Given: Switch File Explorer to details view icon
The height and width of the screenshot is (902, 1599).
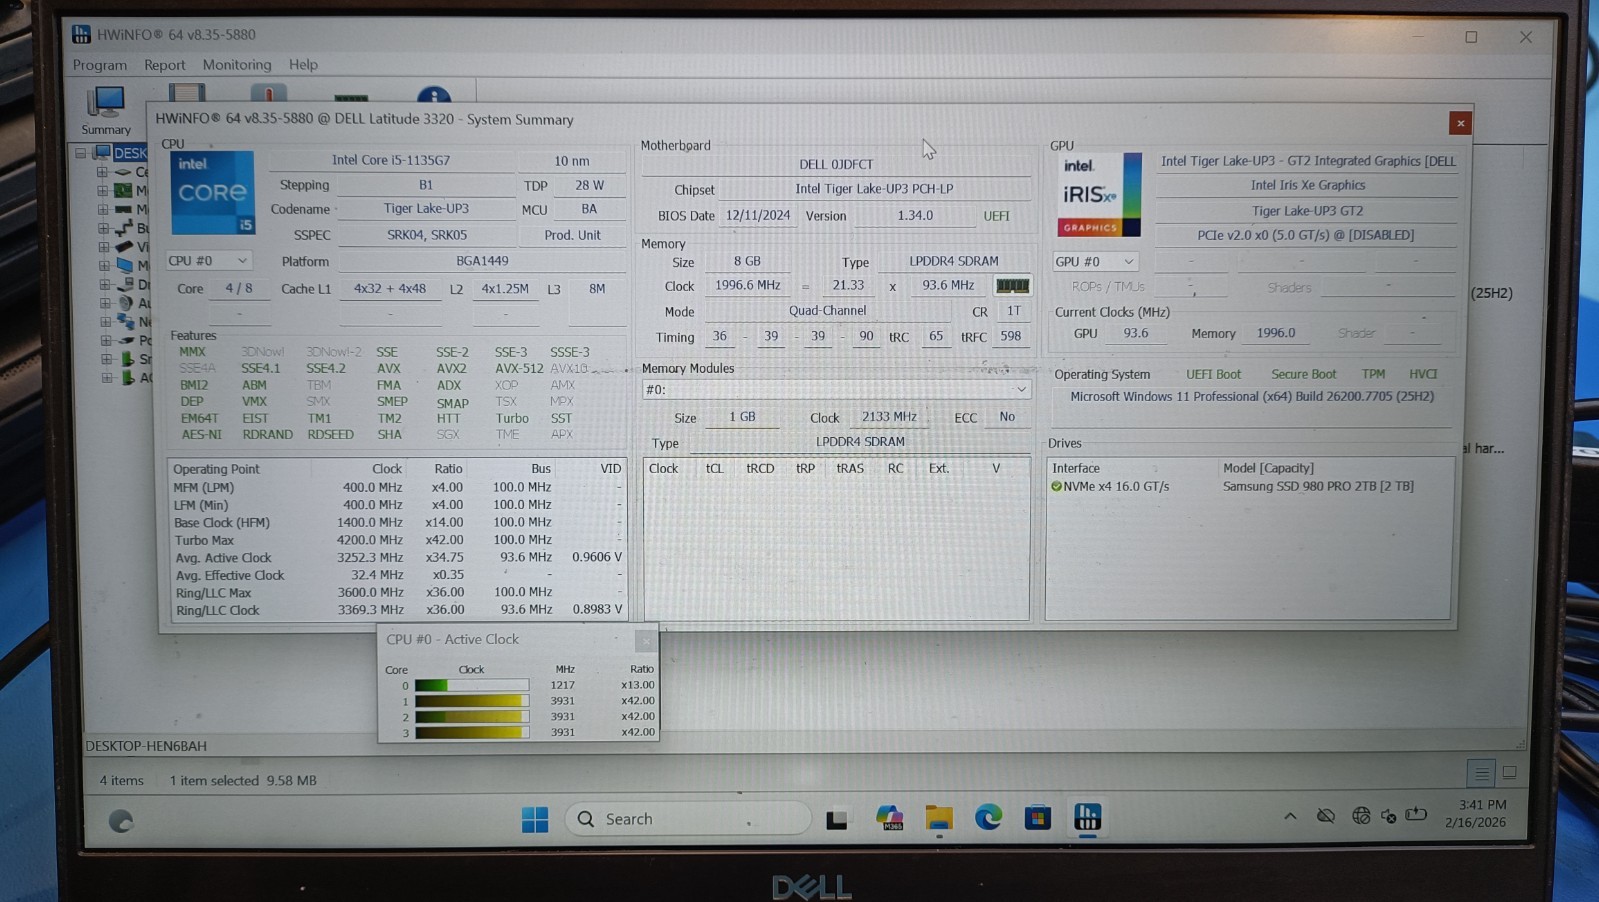Looking at the screenshot, I should (1481, 773).
